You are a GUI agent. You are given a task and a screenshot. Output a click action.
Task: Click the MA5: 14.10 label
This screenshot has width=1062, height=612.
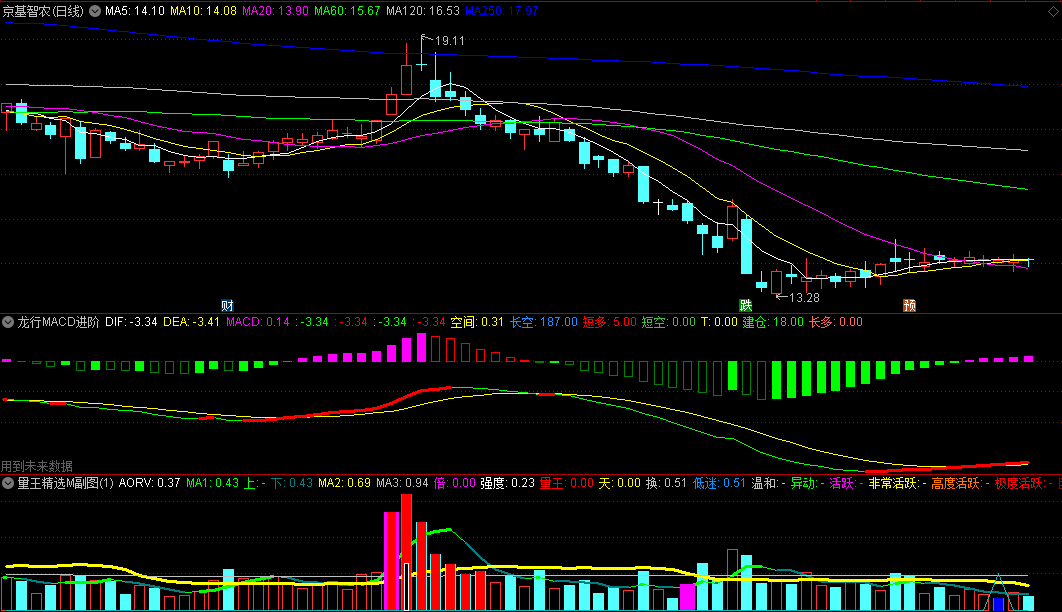[135, 11]
